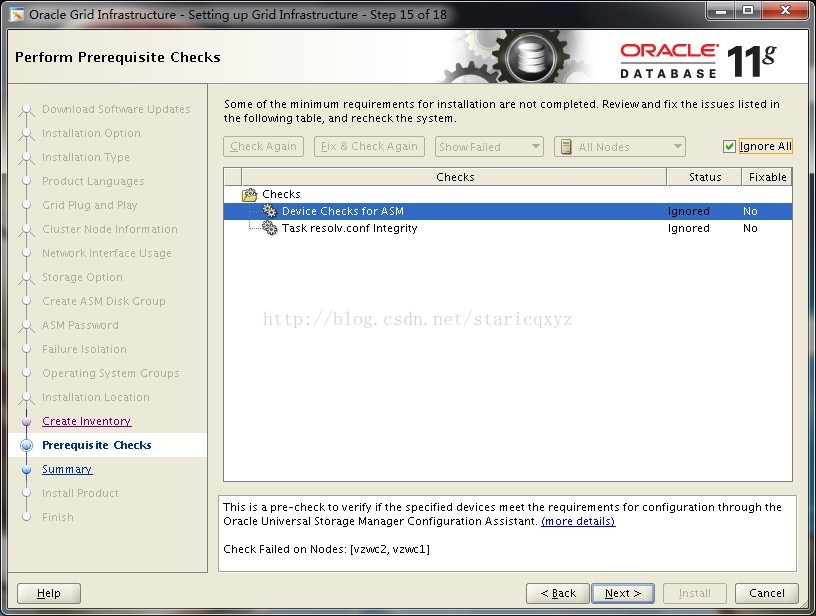Proceed with the Next button
The height and width of the screenshot is (616, 816).
(623, 593)
